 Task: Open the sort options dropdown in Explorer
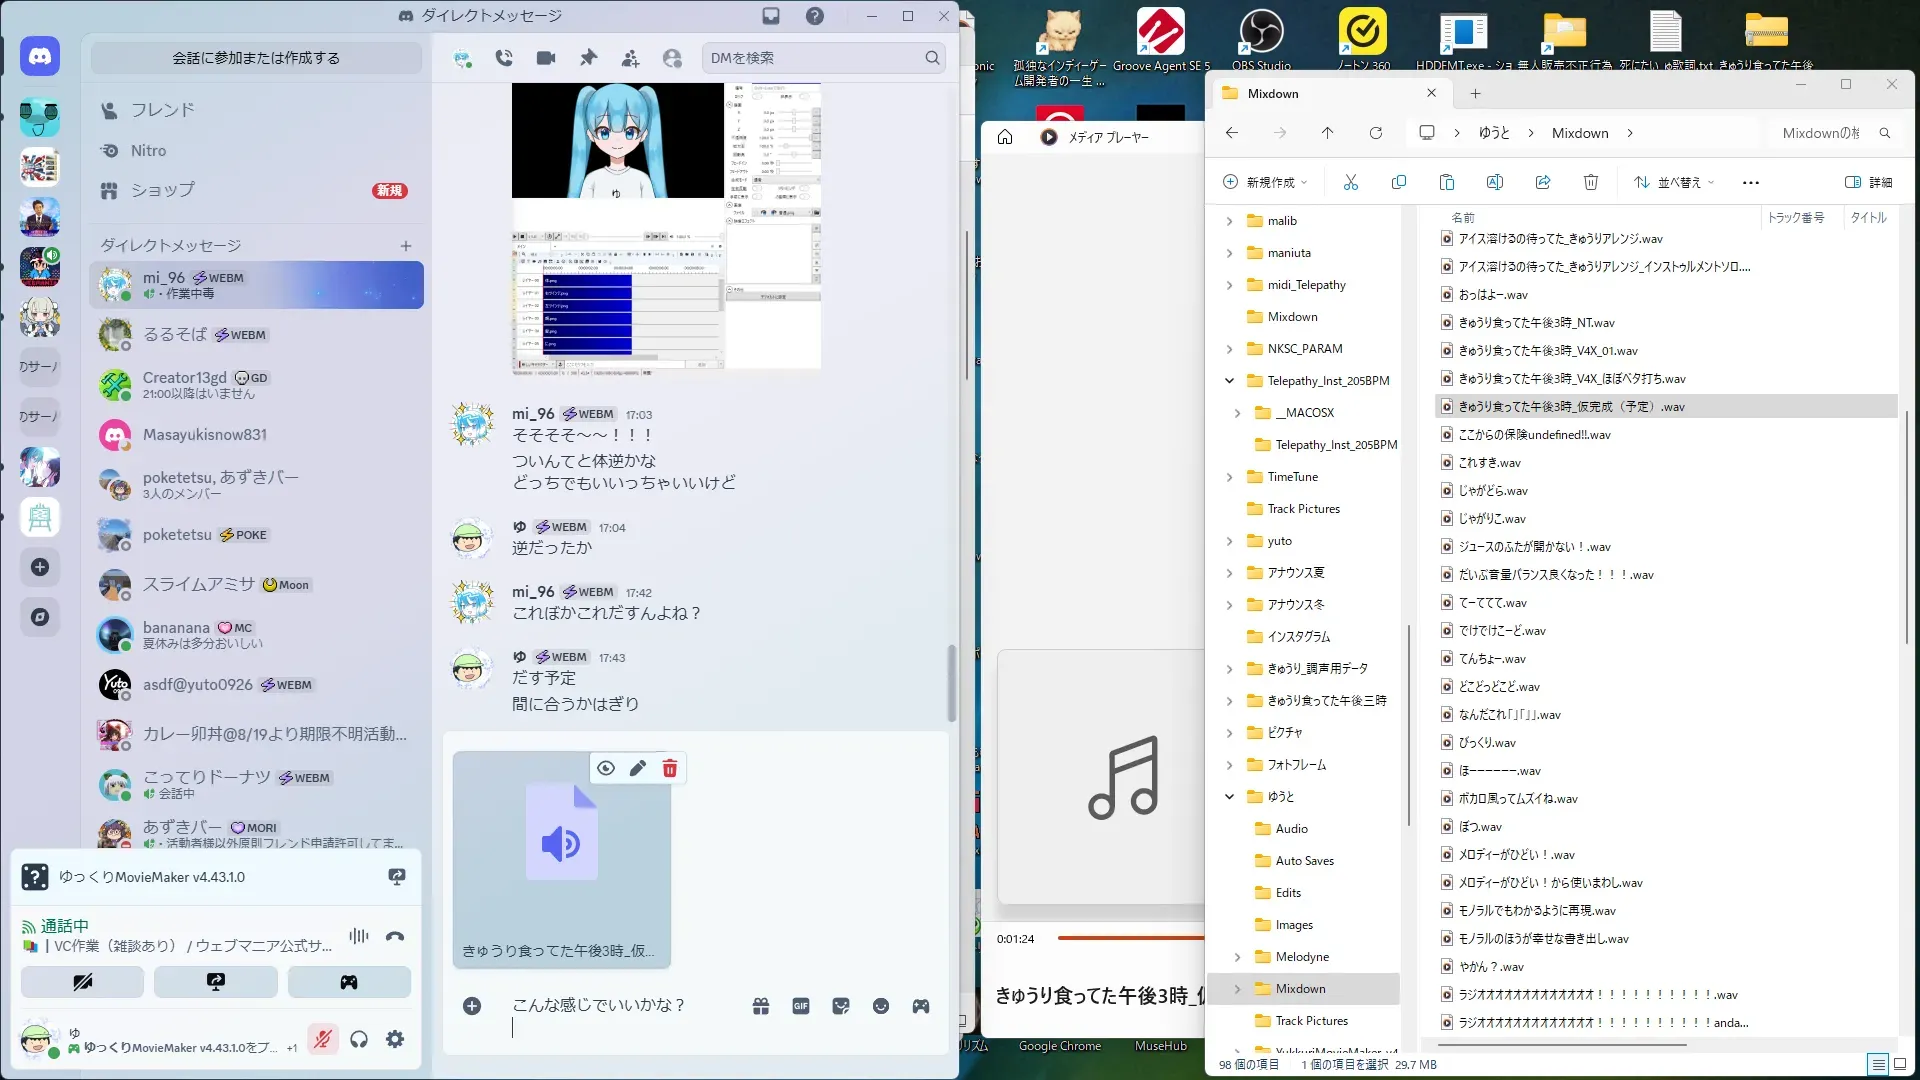pyautogui.click(x=1675, y=182)
